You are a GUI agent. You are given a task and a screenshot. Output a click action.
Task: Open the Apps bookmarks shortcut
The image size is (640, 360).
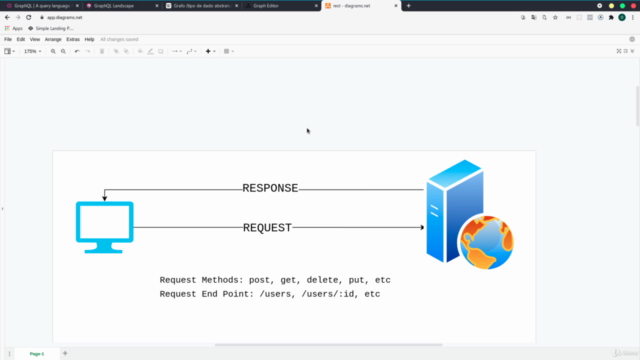(13, 29)
